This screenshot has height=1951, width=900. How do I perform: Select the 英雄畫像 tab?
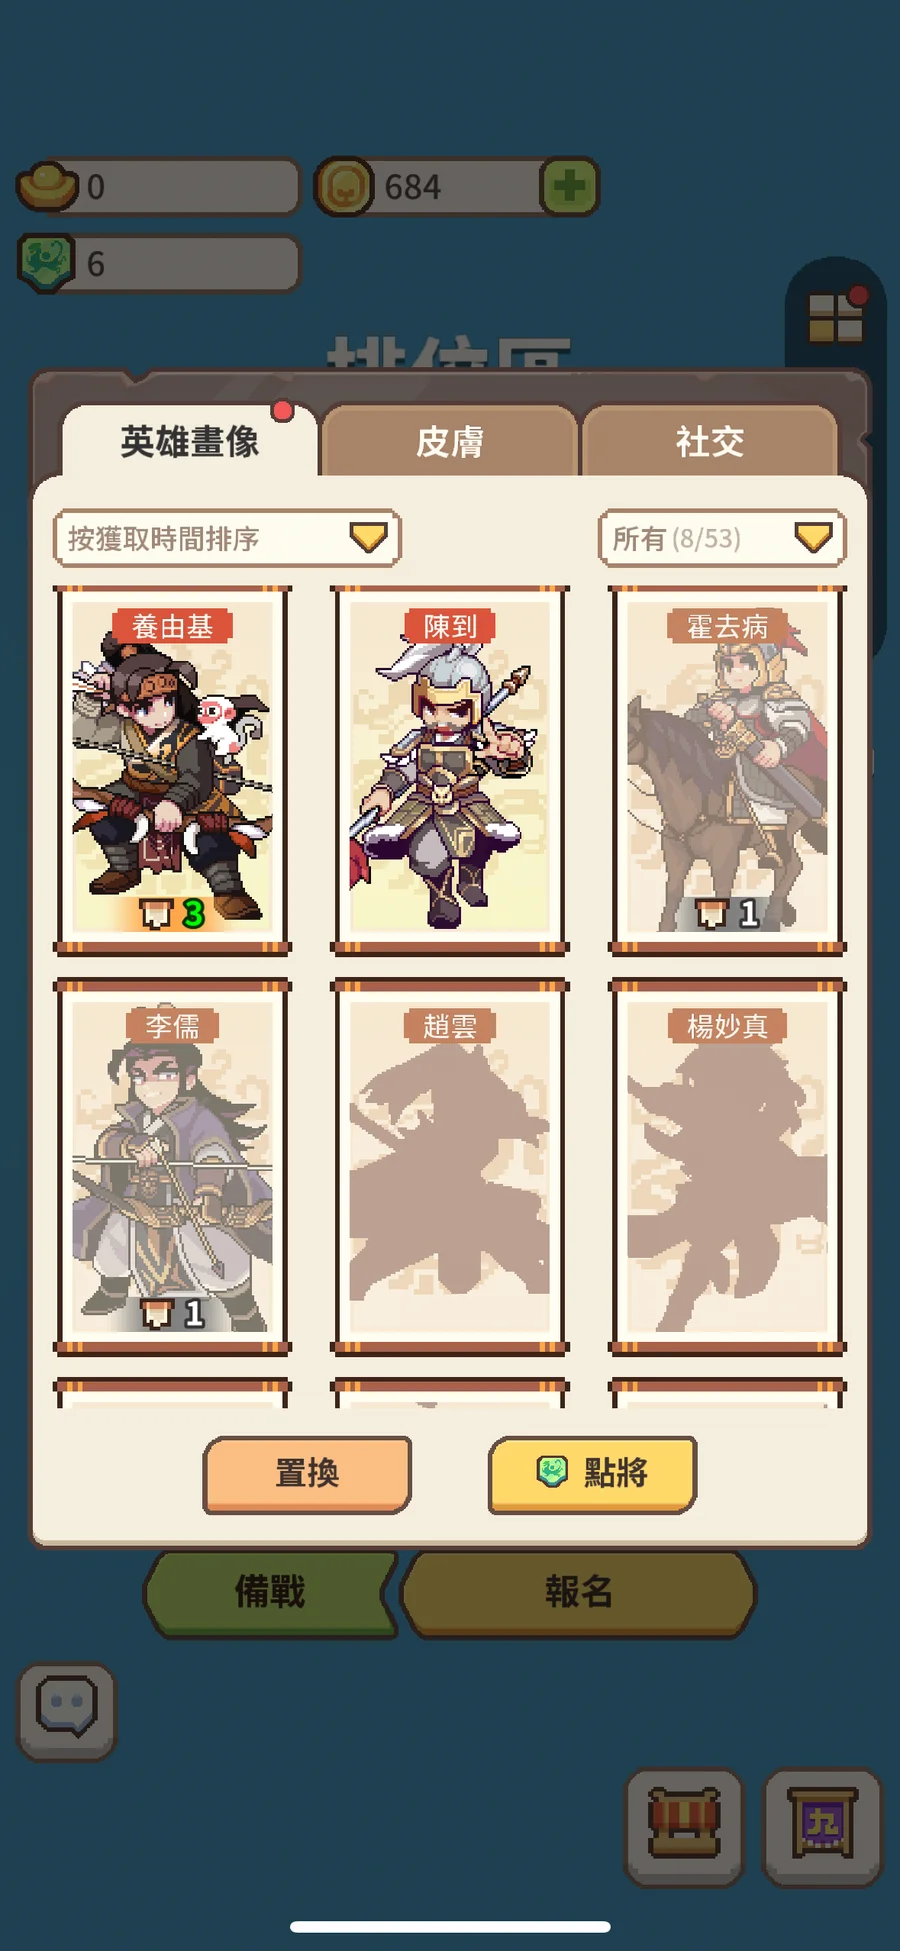click(190, 441)
